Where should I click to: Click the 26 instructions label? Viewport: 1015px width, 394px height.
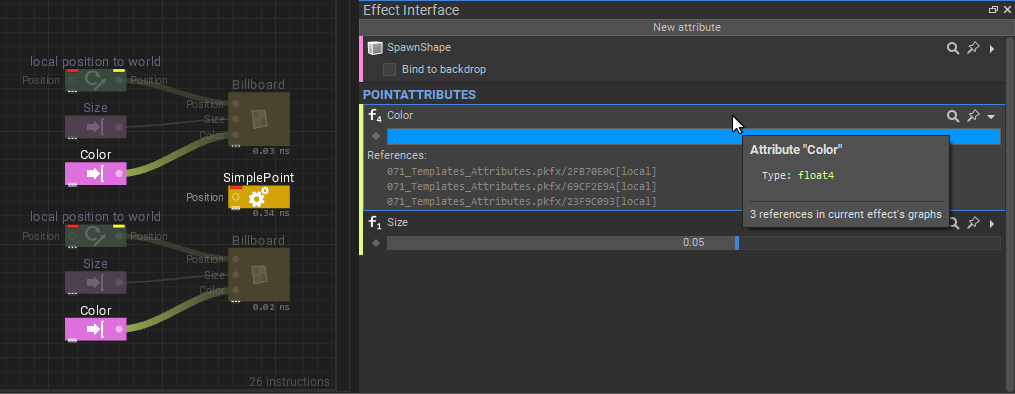(289, 382)
